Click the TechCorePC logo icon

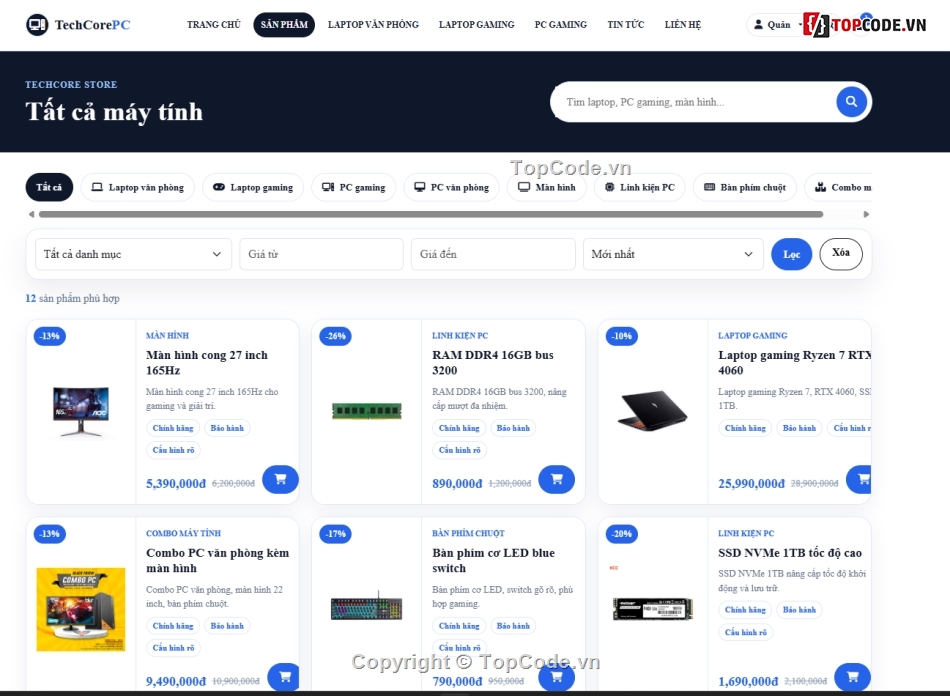[37, 25]
